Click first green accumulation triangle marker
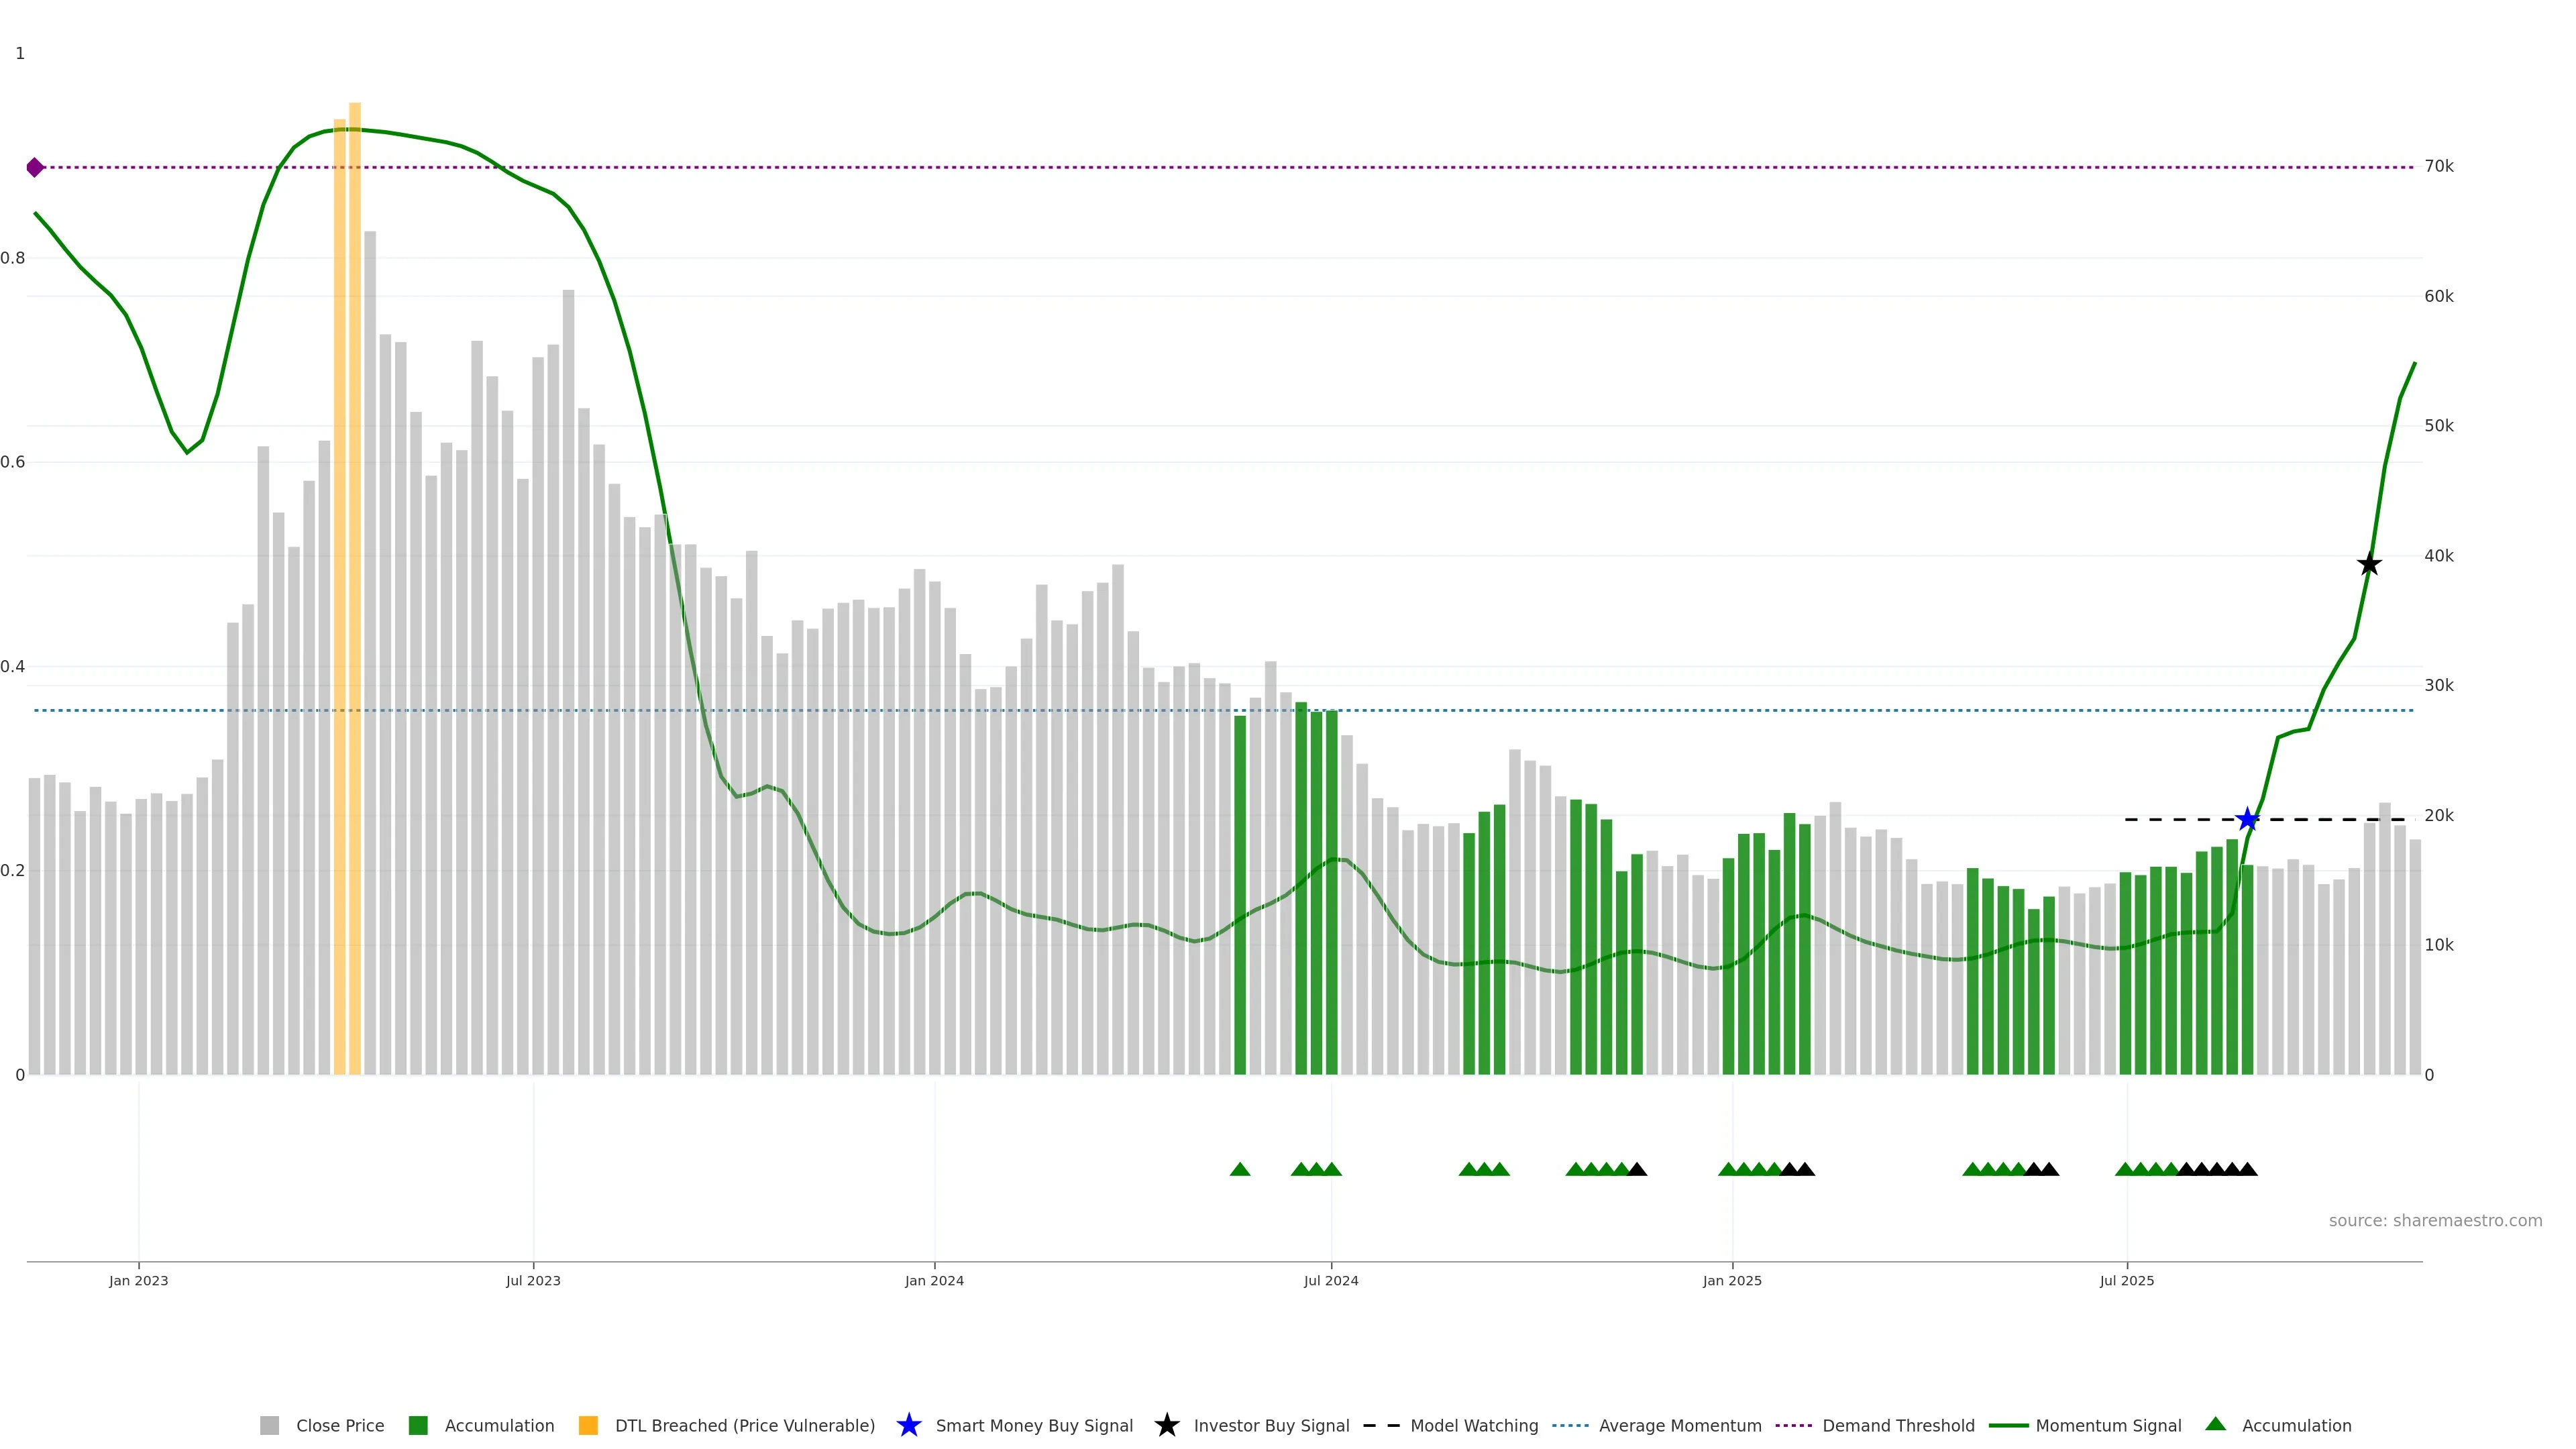 pos(1239,1169)
